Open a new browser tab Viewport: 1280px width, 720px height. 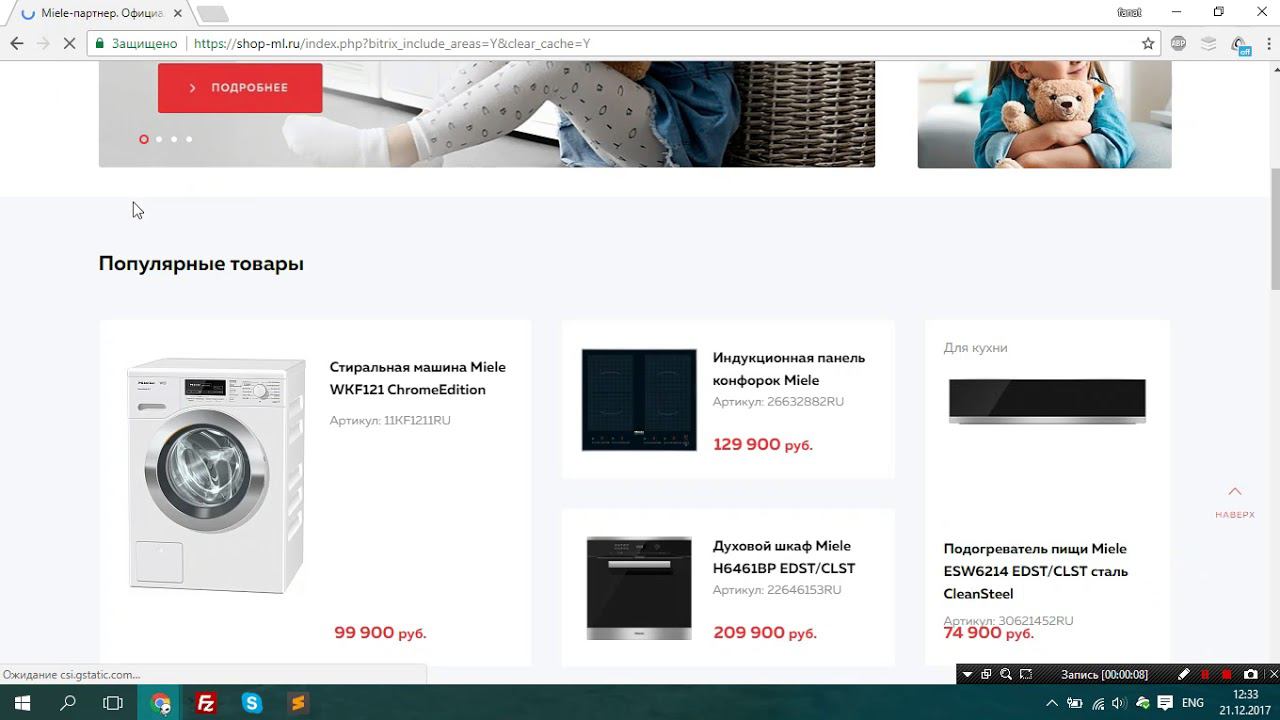(x=212, y=14)
